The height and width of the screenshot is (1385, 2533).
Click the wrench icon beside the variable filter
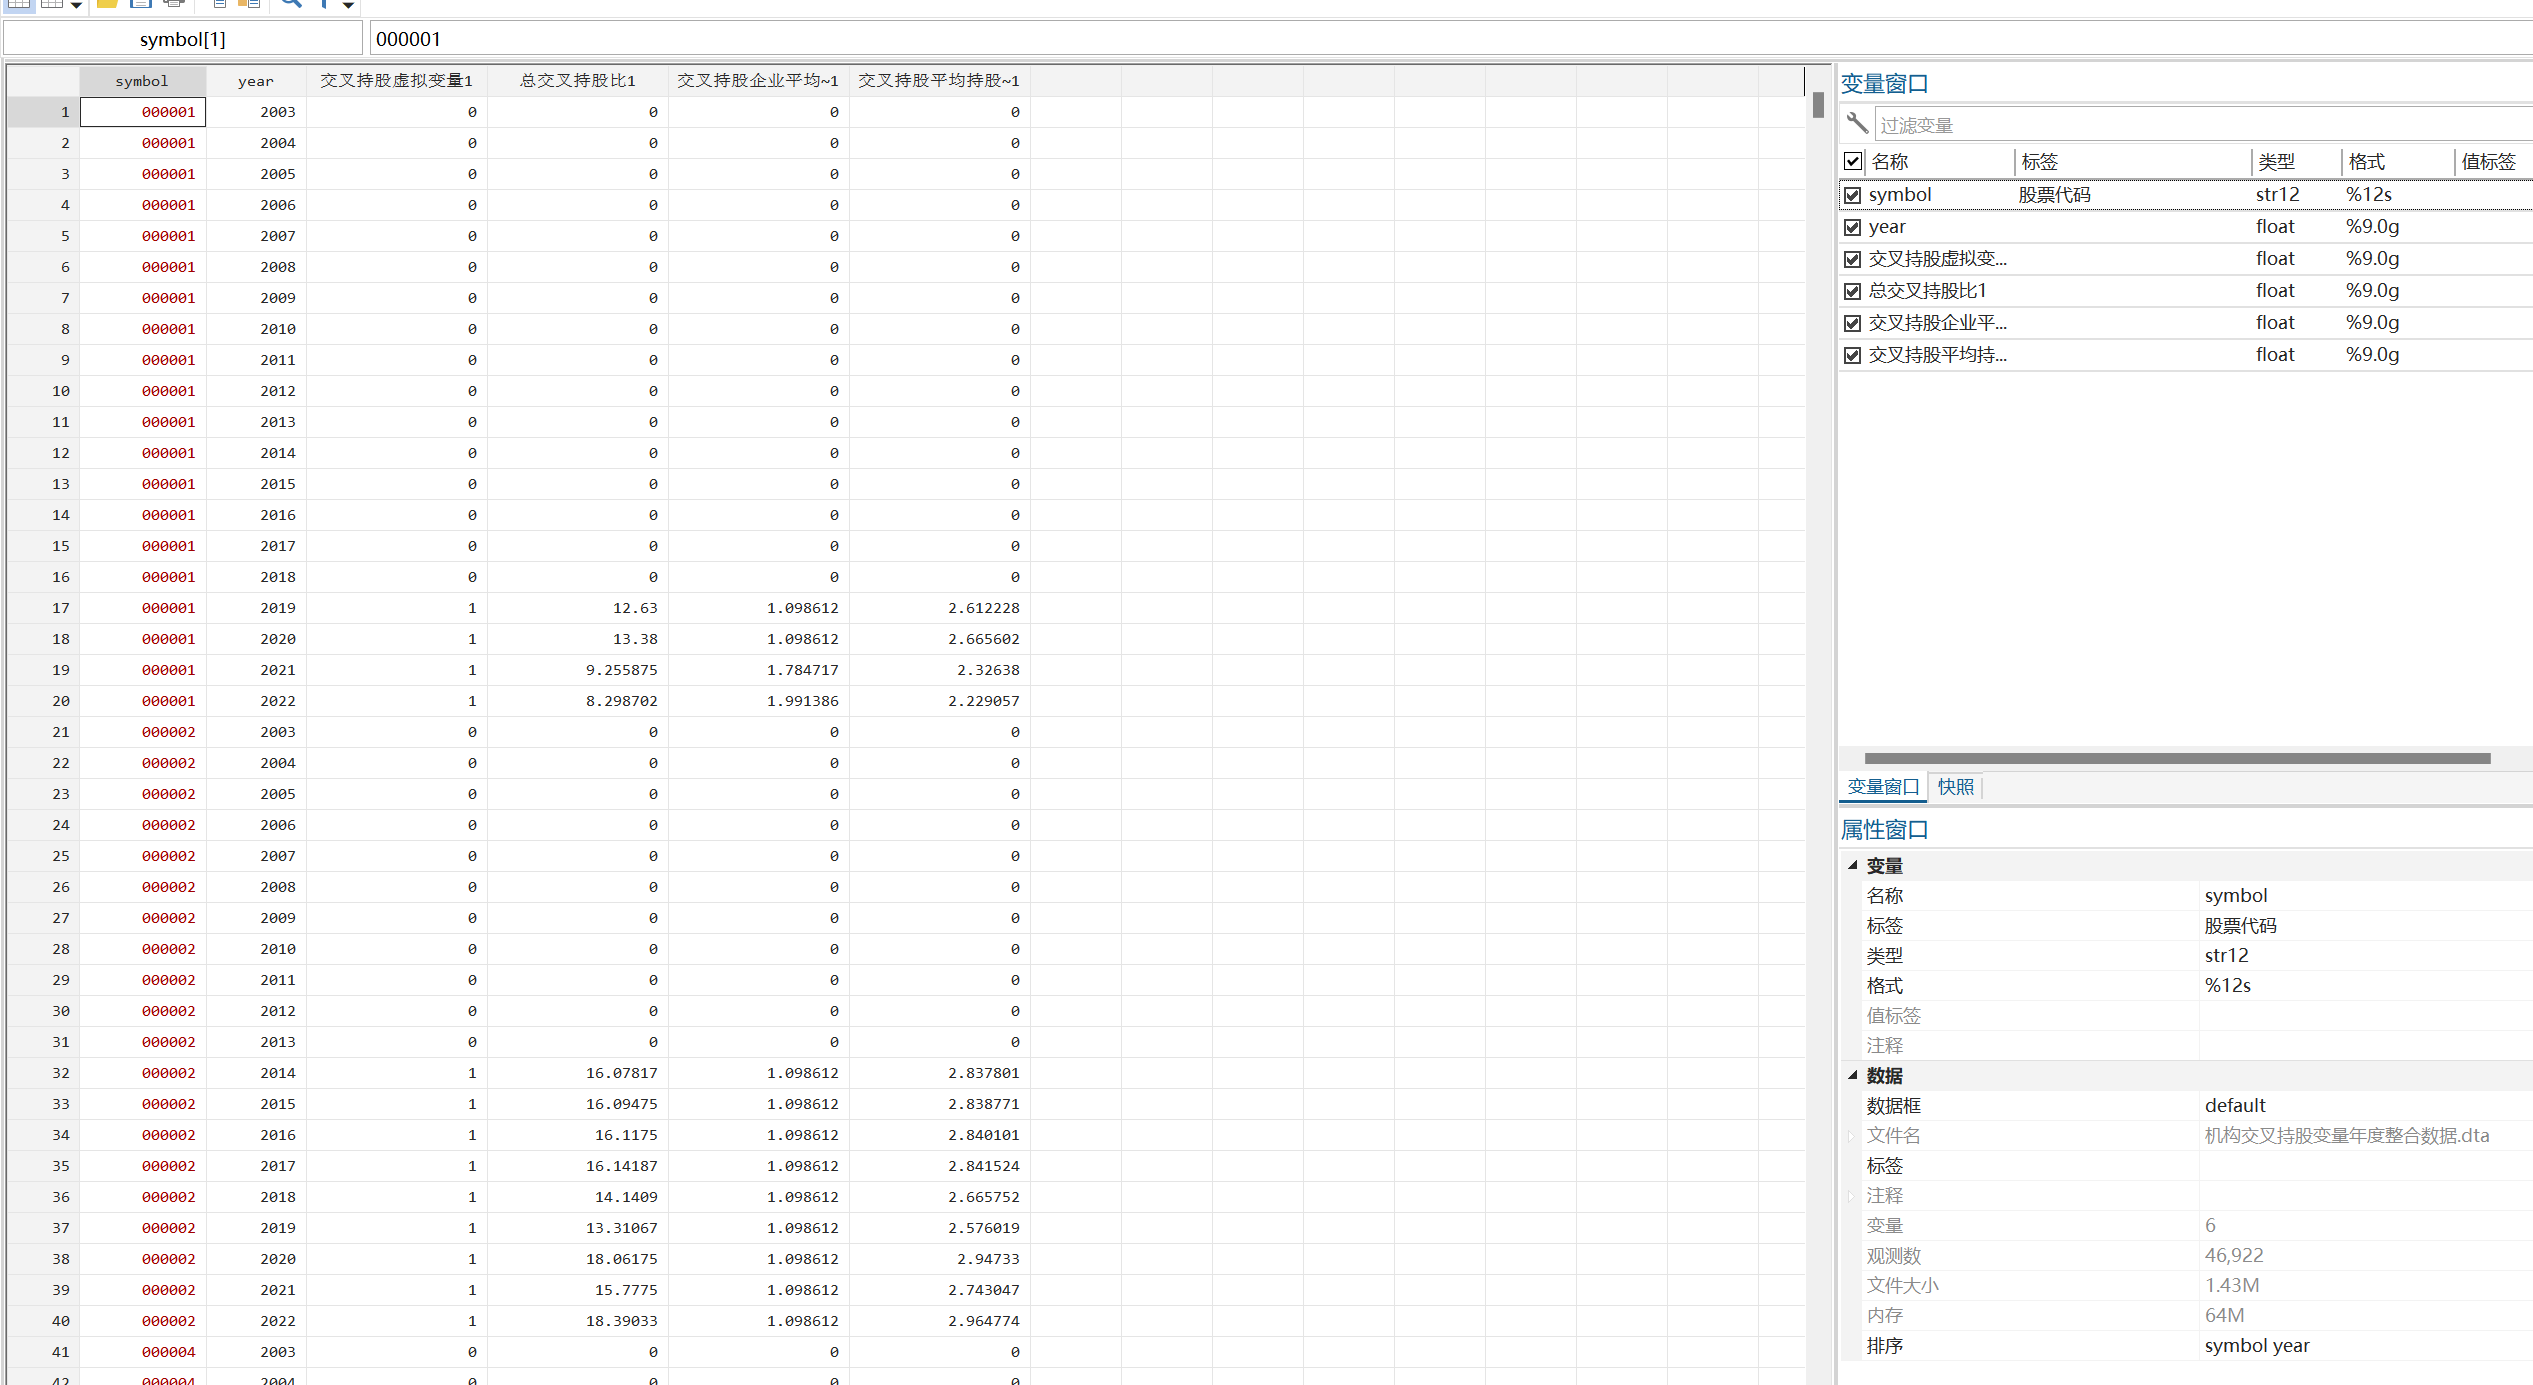pos(1857,123)
